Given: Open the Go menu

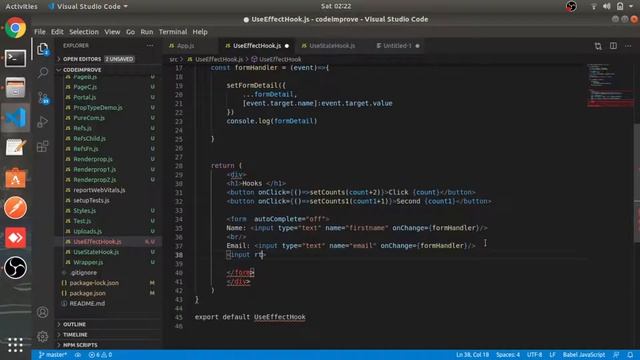Looking at the screenshot, I should 130,32.
